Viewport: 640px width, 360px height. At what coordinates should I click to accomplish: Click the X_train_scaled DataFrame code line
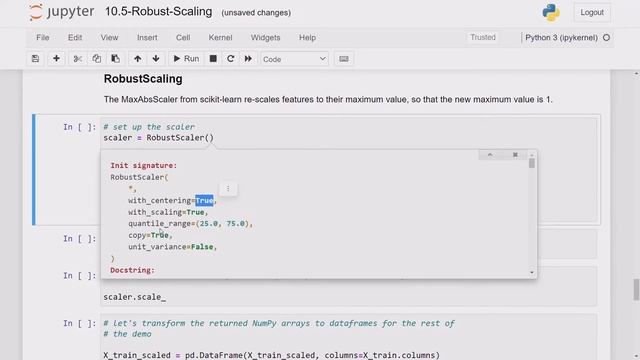tap(271, 355)
